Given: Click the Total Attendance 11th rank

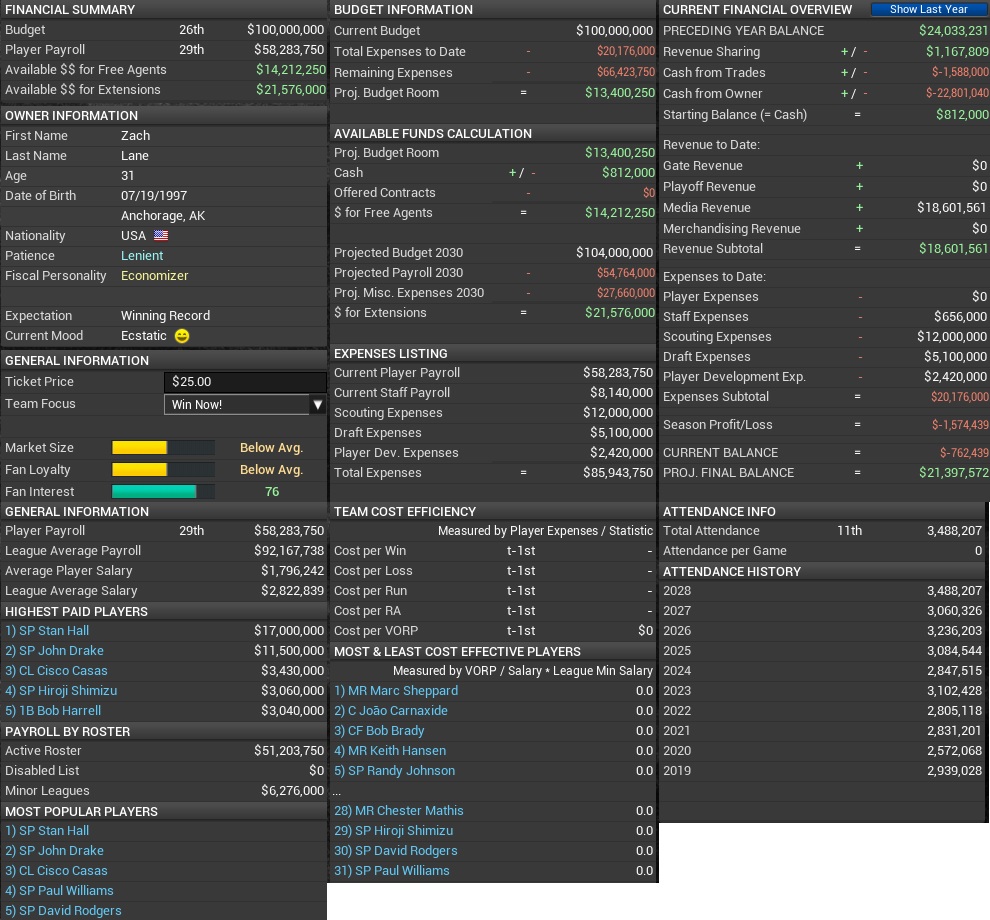Looking at the screenshot, I should (x=849, y=531).
